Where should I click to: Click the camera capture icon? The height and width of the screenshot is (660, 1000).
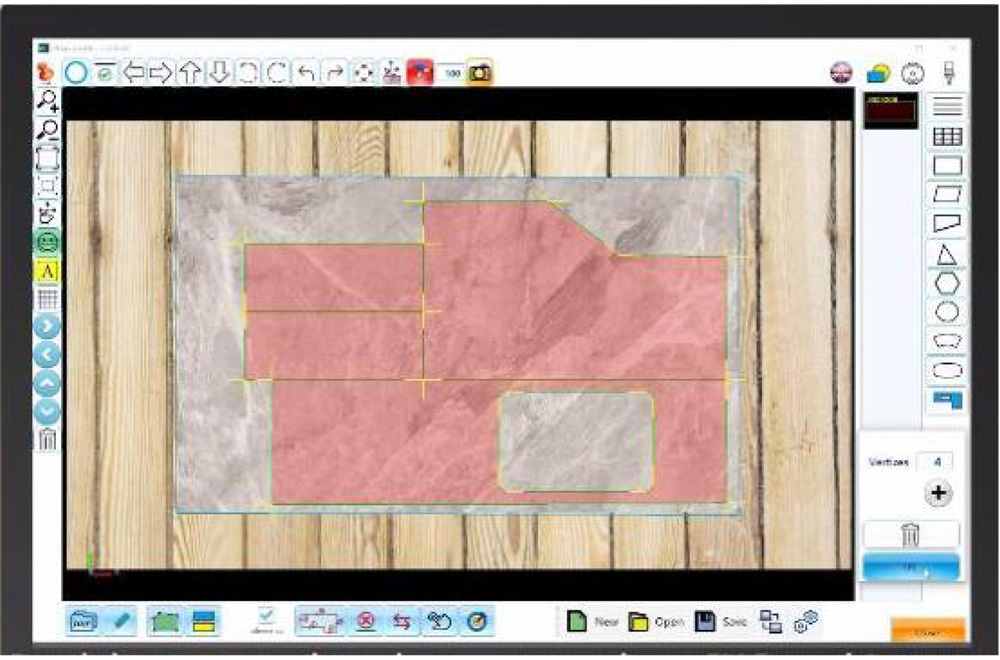(x=480, y=73)
